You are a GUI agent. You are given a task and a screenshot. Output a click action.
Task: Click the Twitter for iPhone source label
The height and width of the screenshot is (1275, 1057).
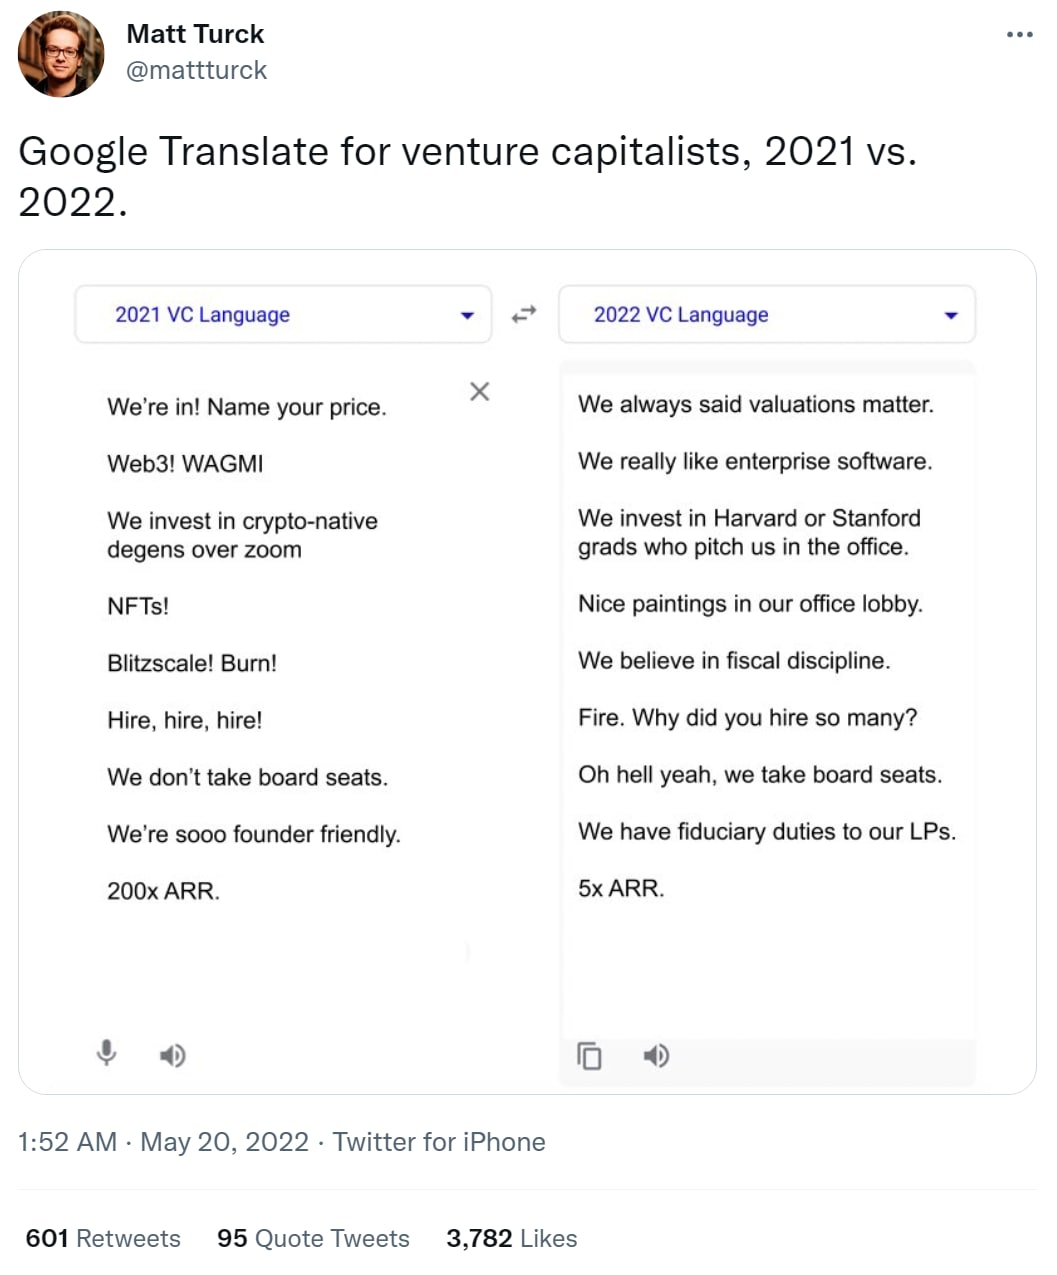(x=439, y=1142)
